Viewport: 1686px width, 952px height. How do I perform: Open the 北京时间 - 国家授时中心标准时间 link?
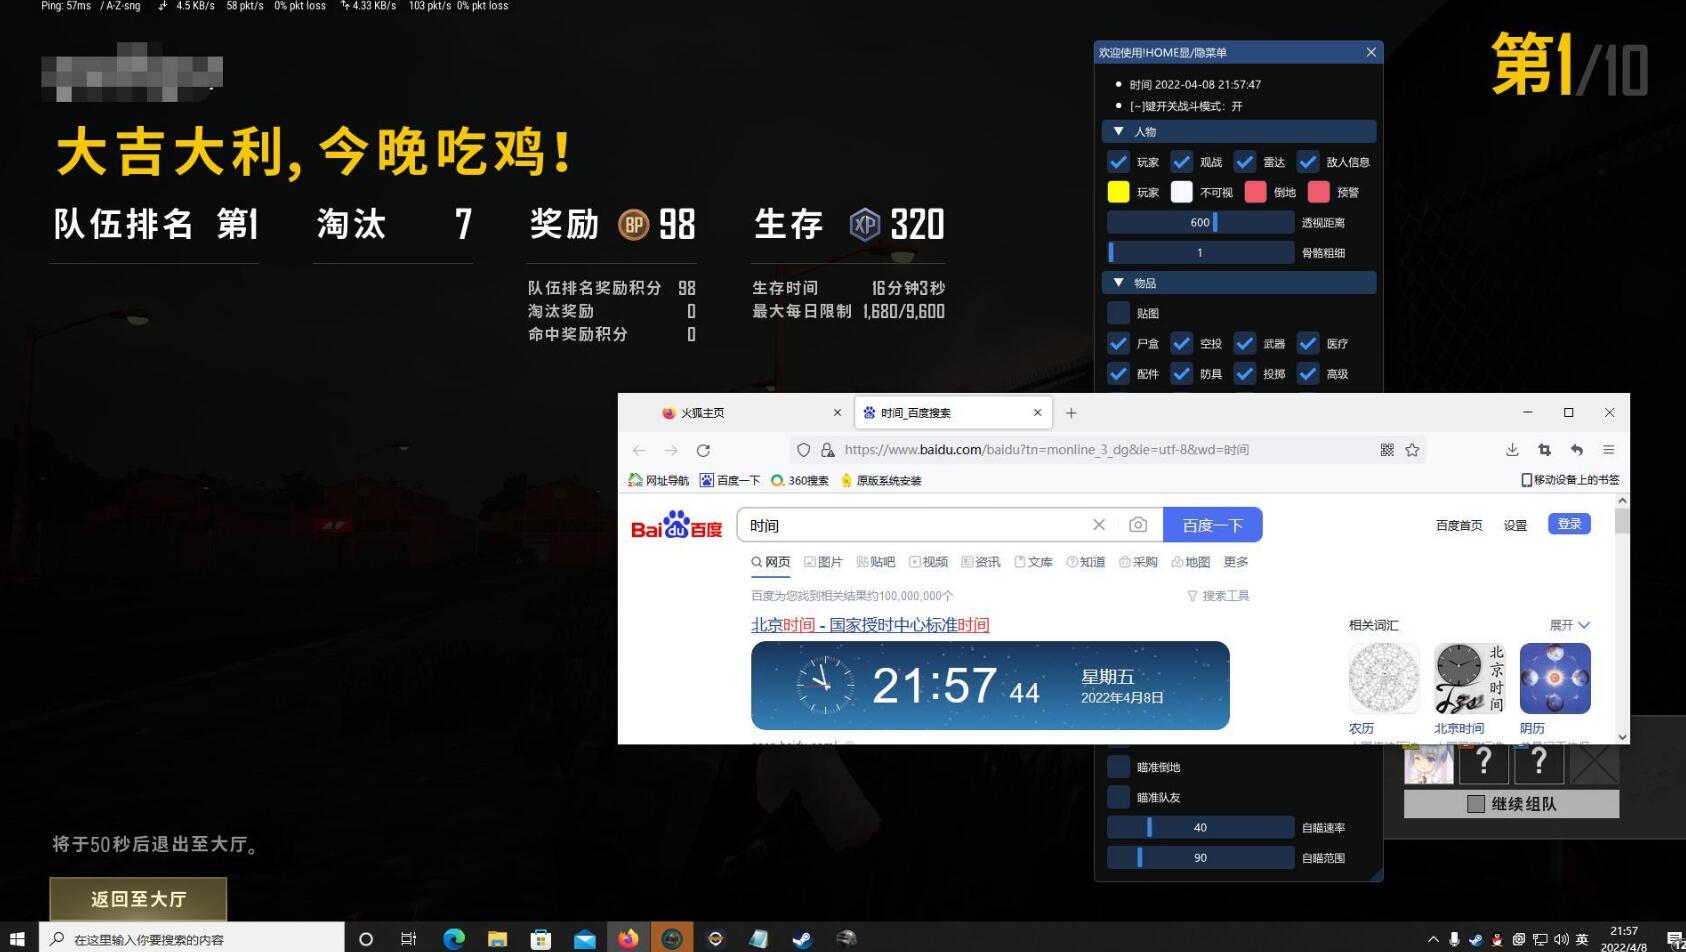(870, 625)
